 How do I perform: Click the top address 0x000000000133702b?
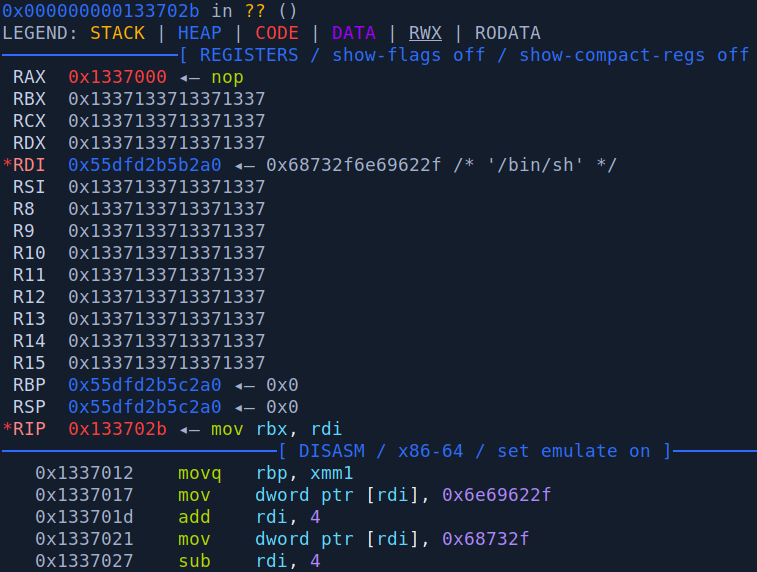(x=99, y=11)
